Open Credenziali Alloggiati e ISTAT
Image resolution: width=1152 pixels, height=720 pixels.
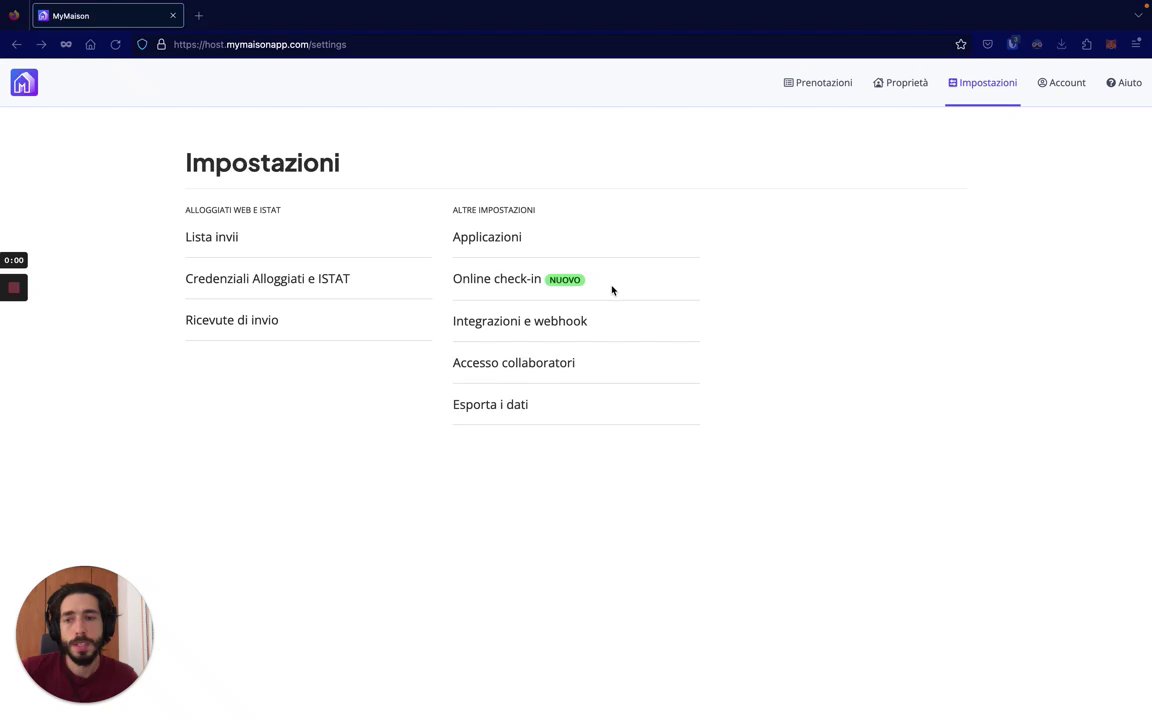267,278
